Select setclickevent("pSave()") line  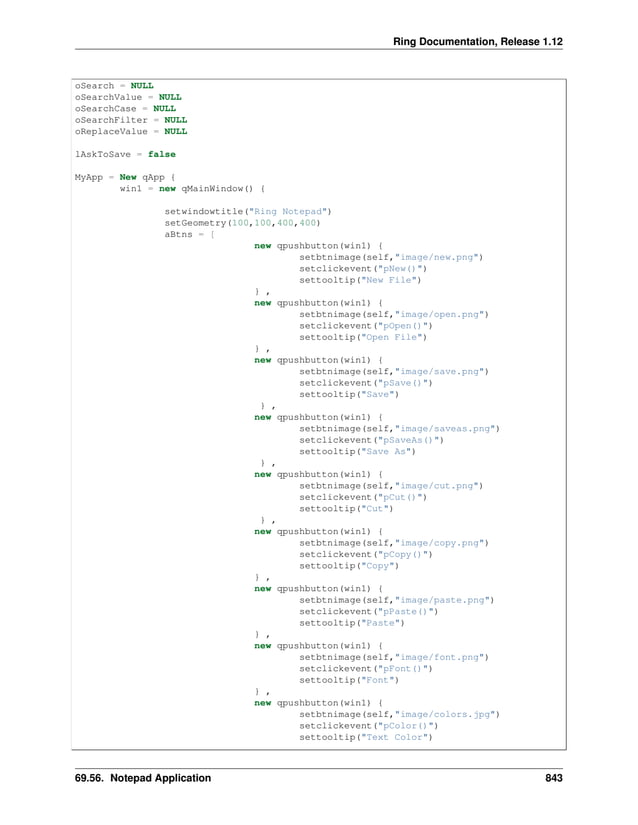[366, 383]
